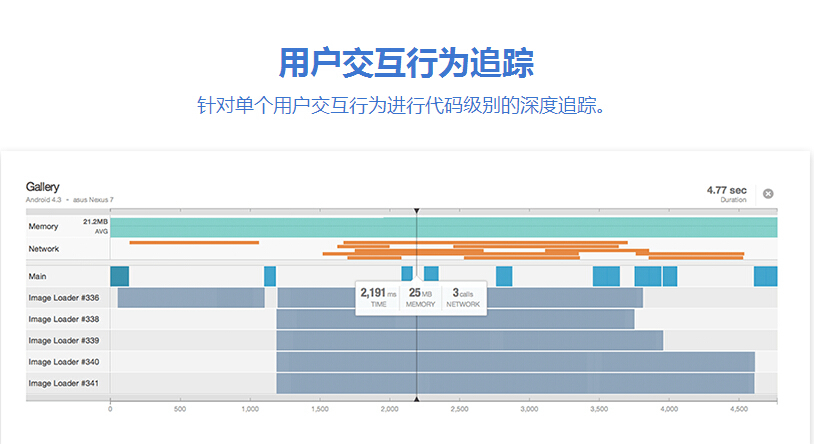Select the Main thread row label
Viewport: 814px width, 444px height.
tap(37, 276)
